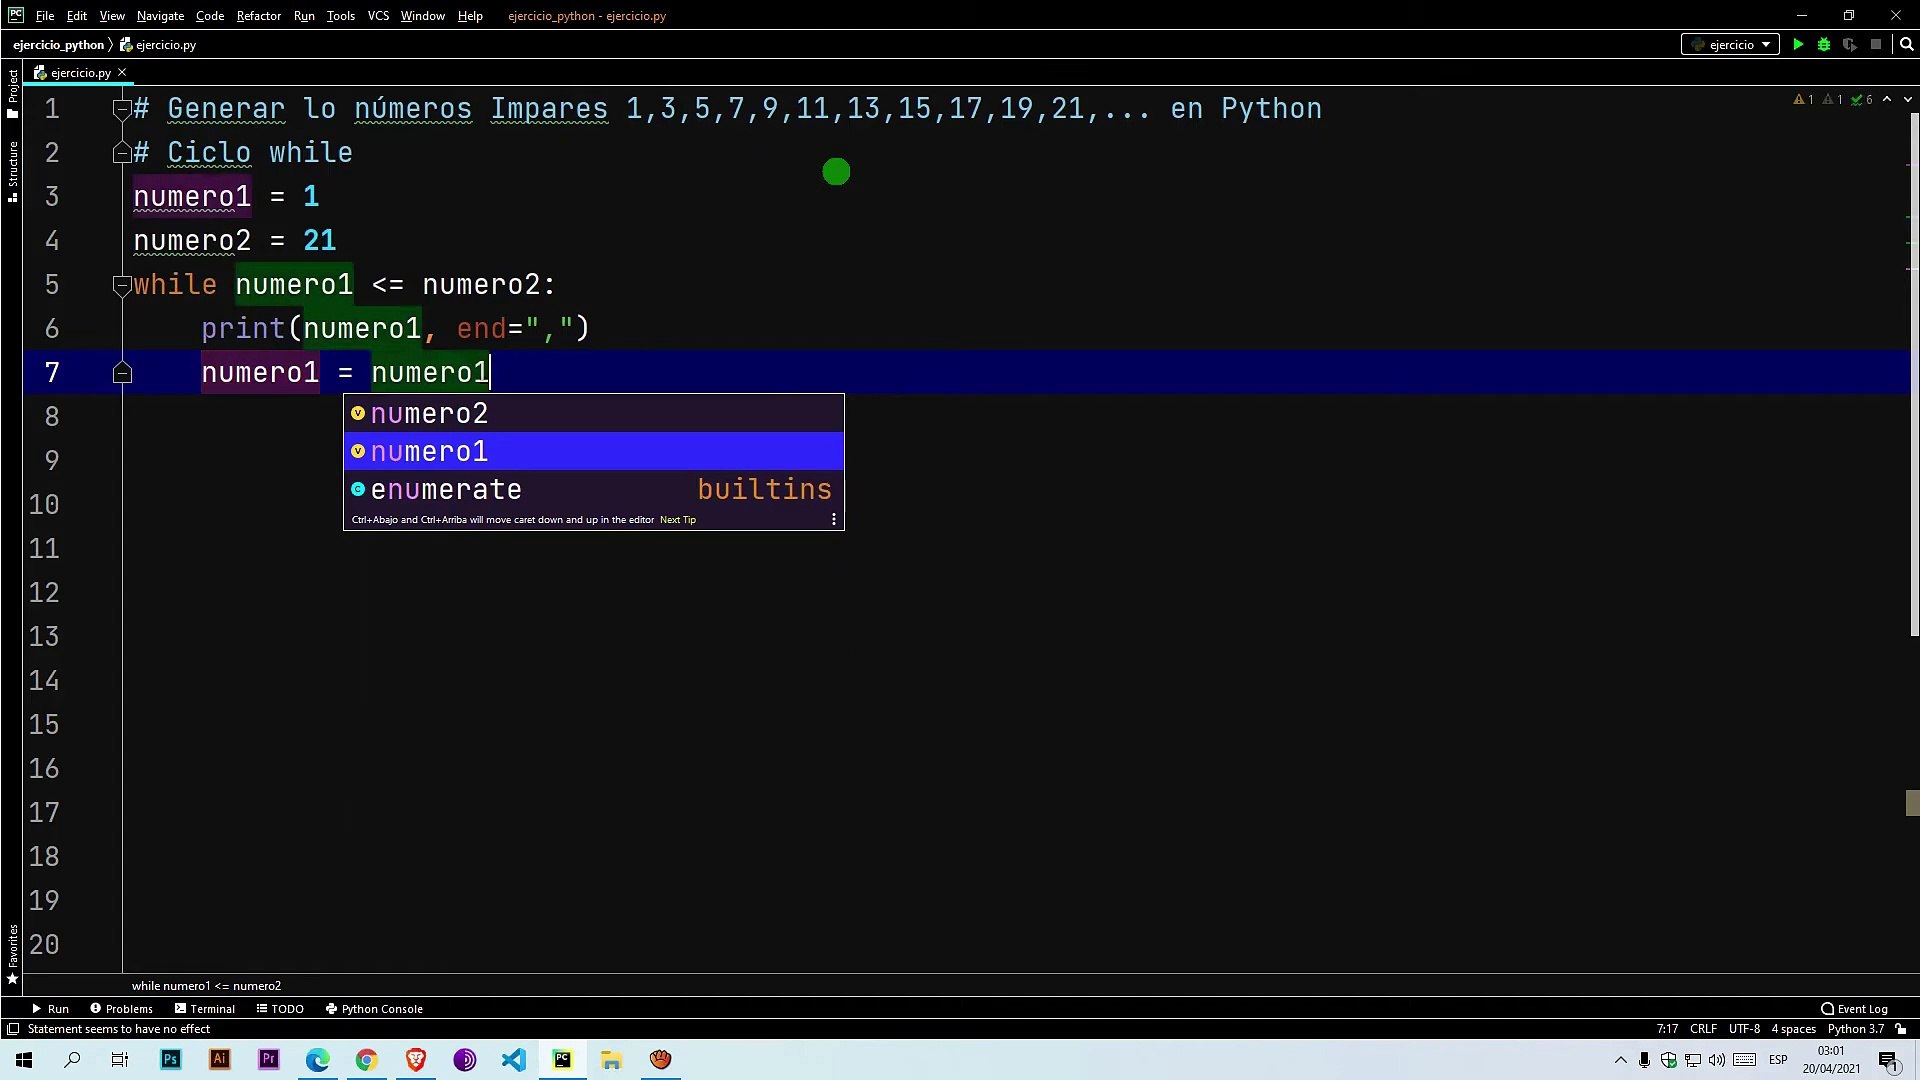
Task: Choose numero2 from autocomplete suggestions
Action: pyautogui.click(x=429, y=414)
